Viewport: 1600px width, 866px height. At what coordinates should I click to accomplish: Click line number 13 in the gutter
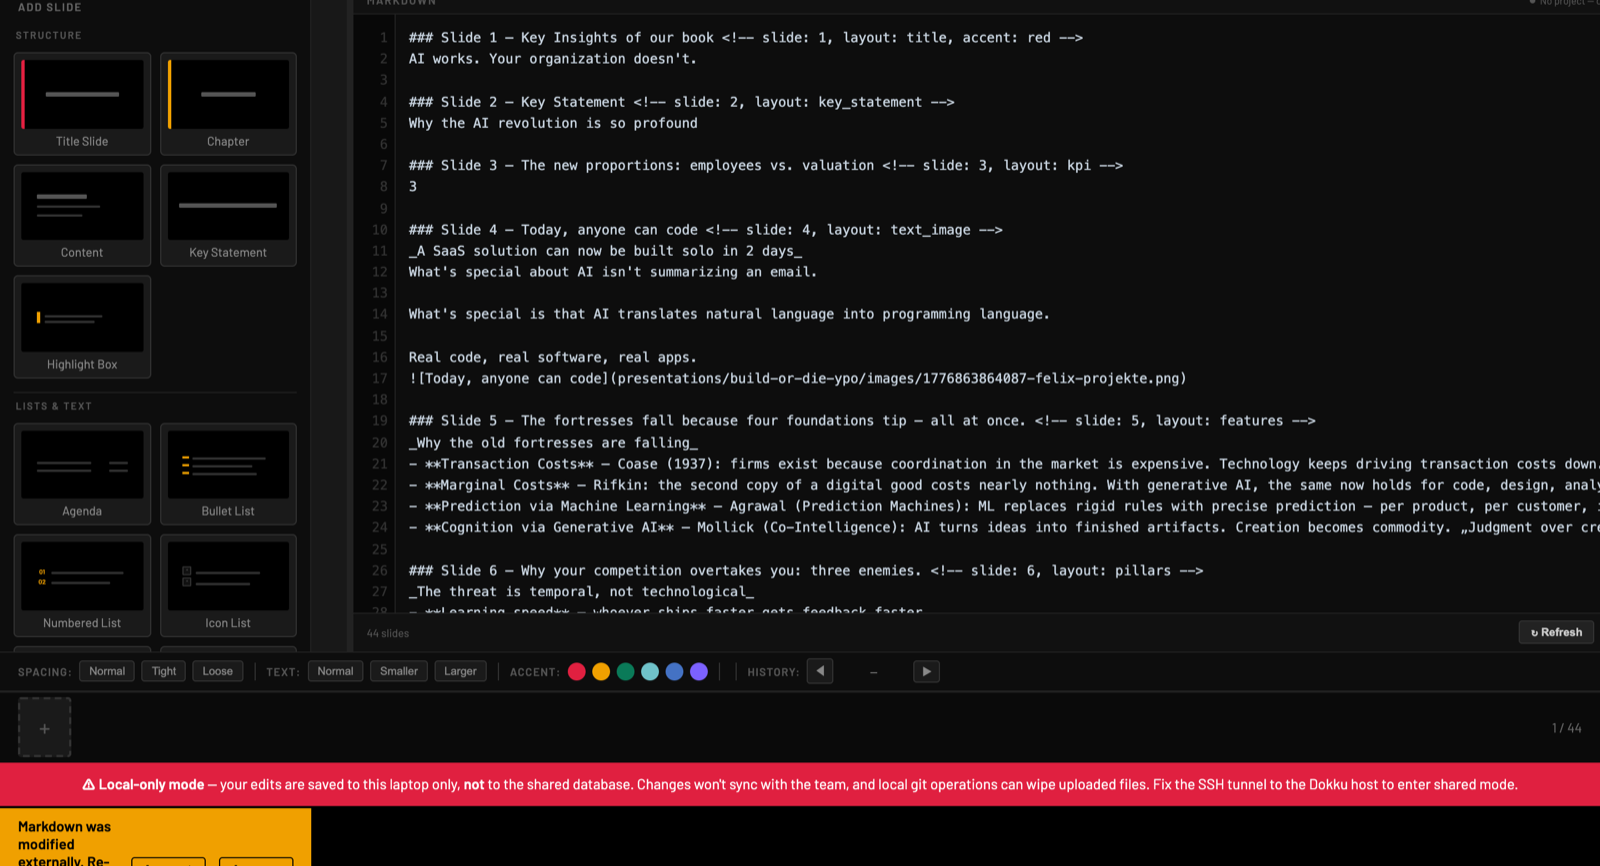point(380,293)
